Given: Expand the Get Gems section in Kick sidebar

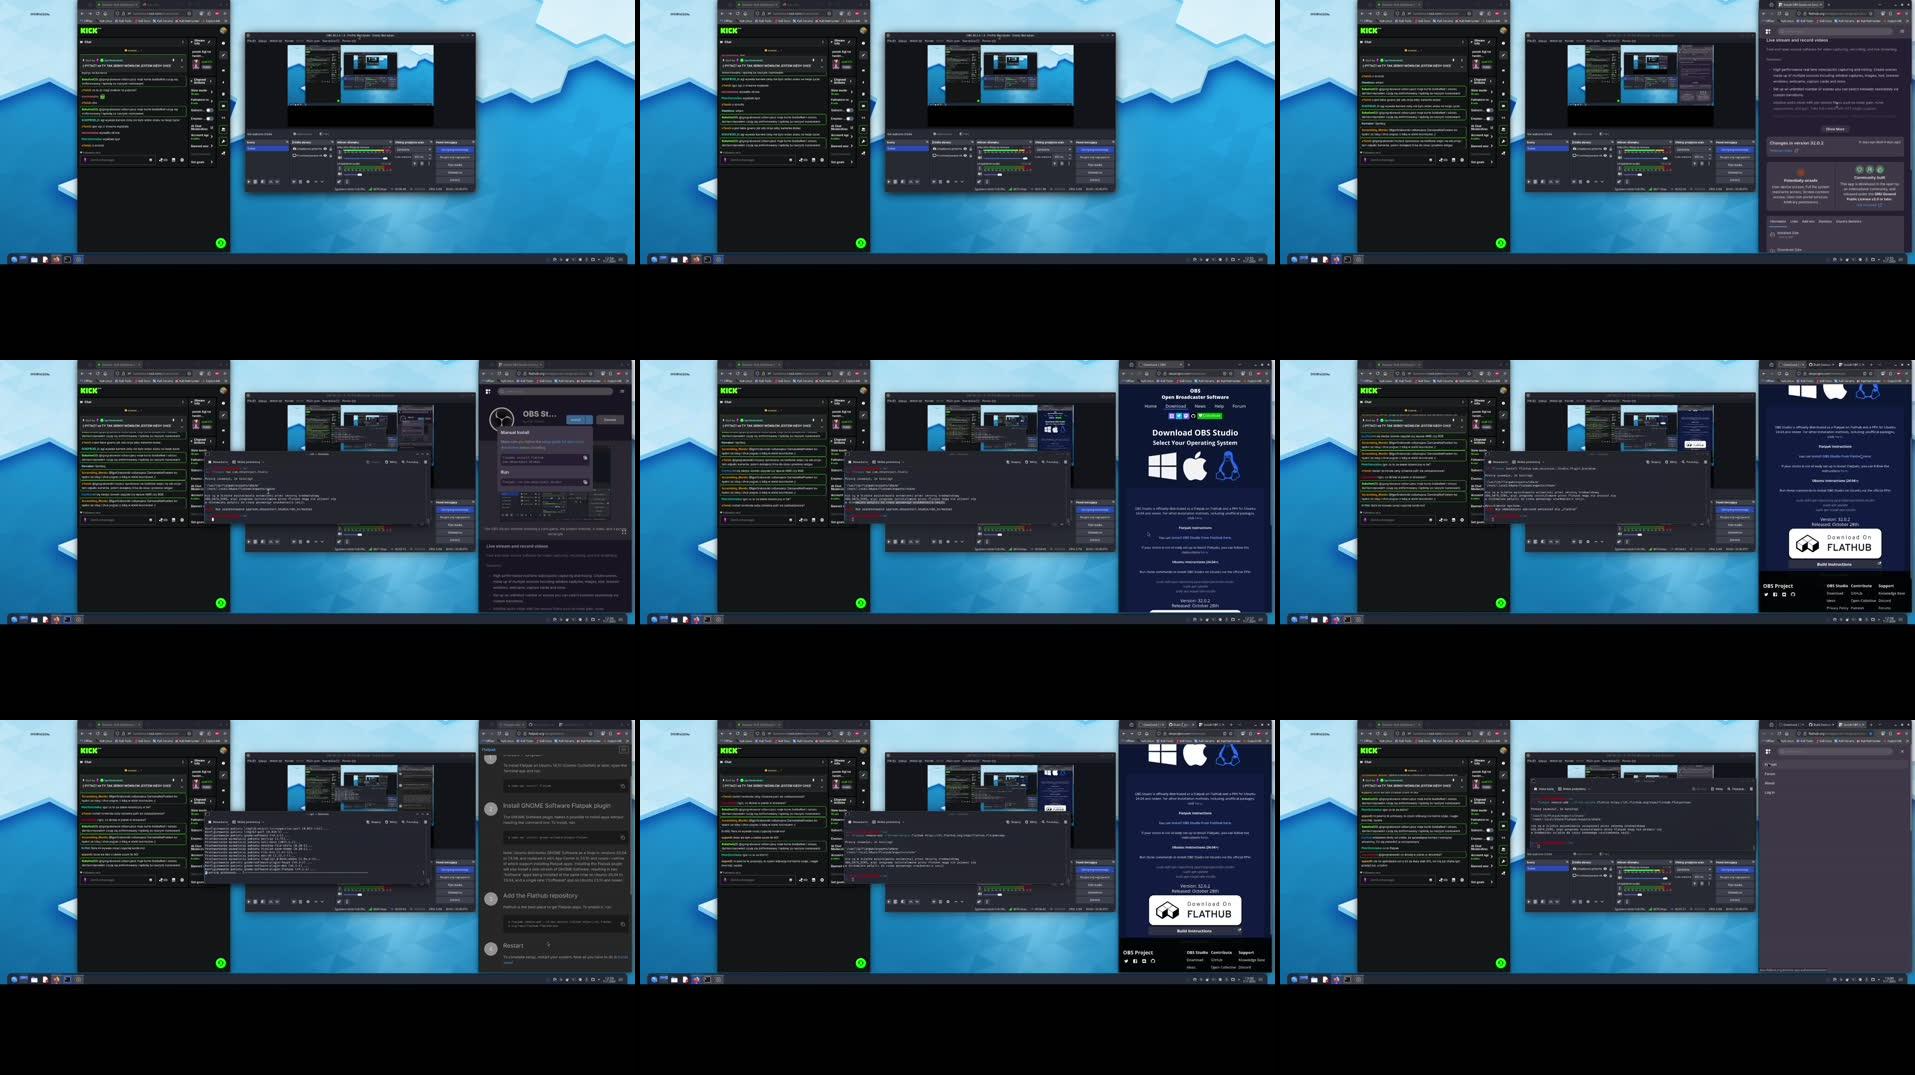Looking at the screenshot, I should pos(197,161).
